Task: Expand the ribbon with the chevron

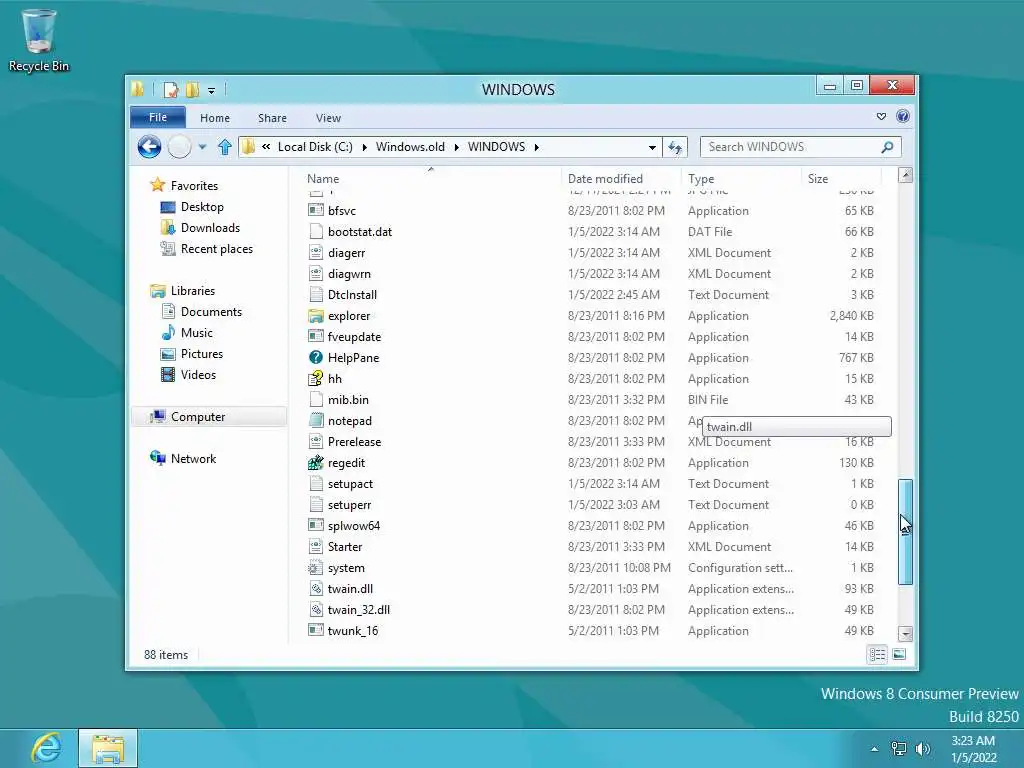Action: [881, 116]
